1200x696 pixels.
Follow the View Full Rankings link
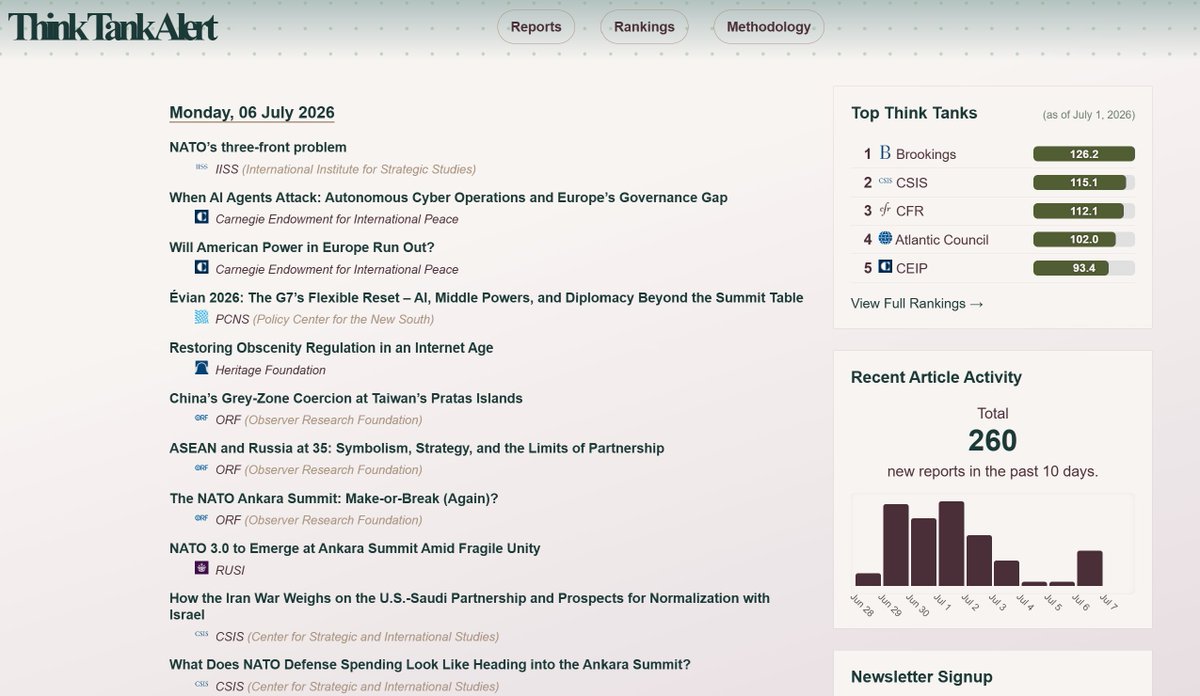pos(917,303)
